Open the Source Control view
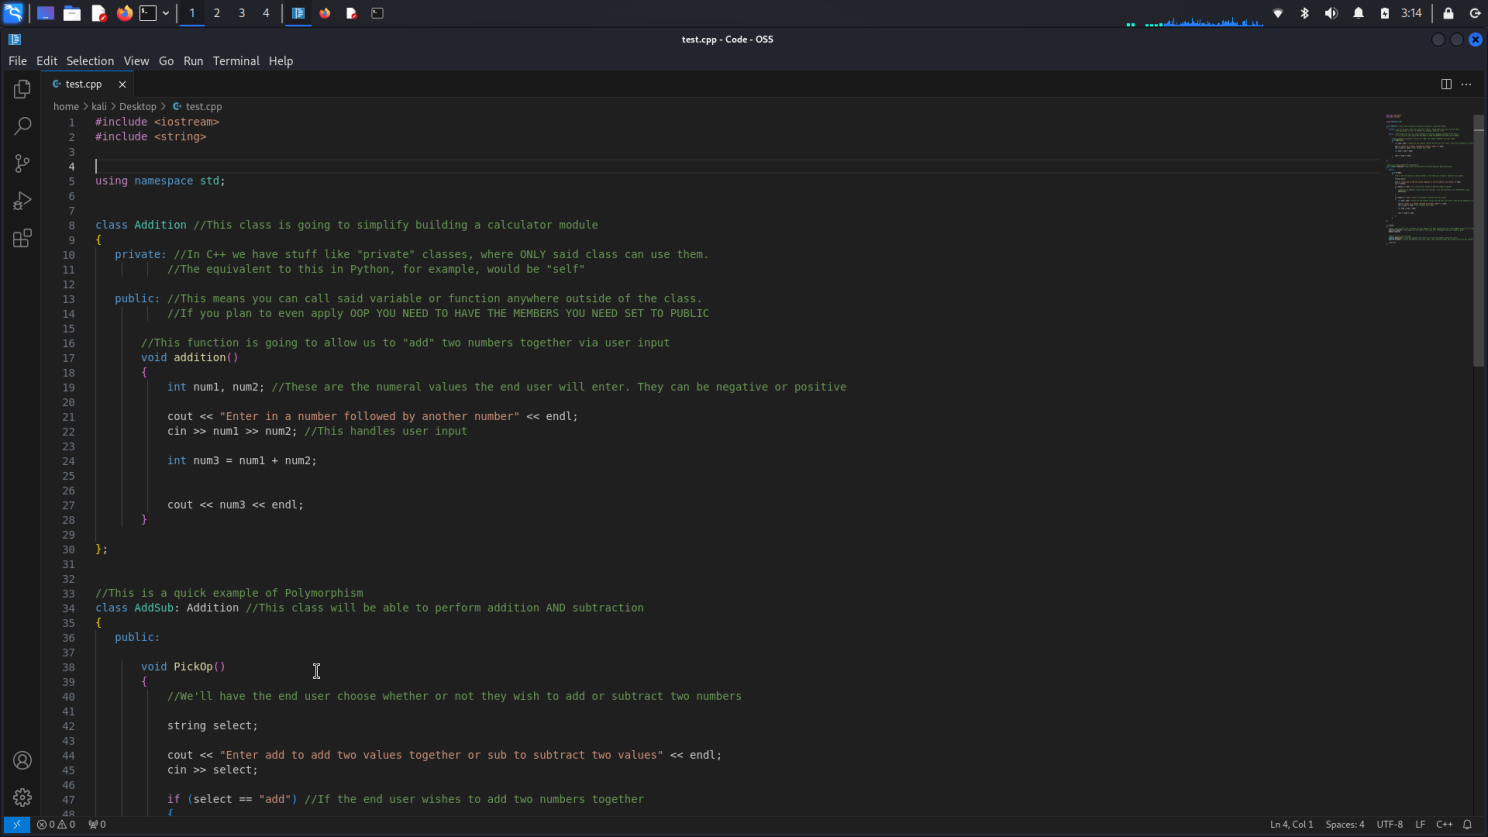The width and height of the screenshot is (1488, 837). click(x=22, y=163)
